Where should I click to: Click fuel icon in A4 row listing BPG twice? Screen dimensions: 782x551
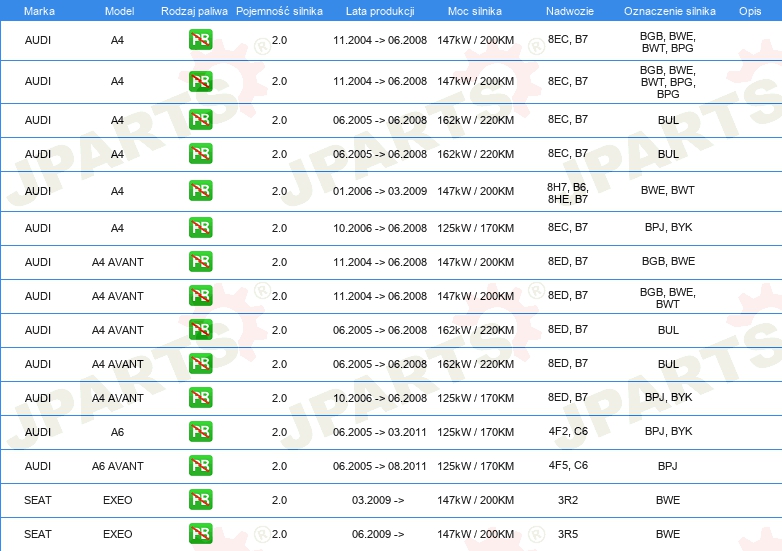200,81
